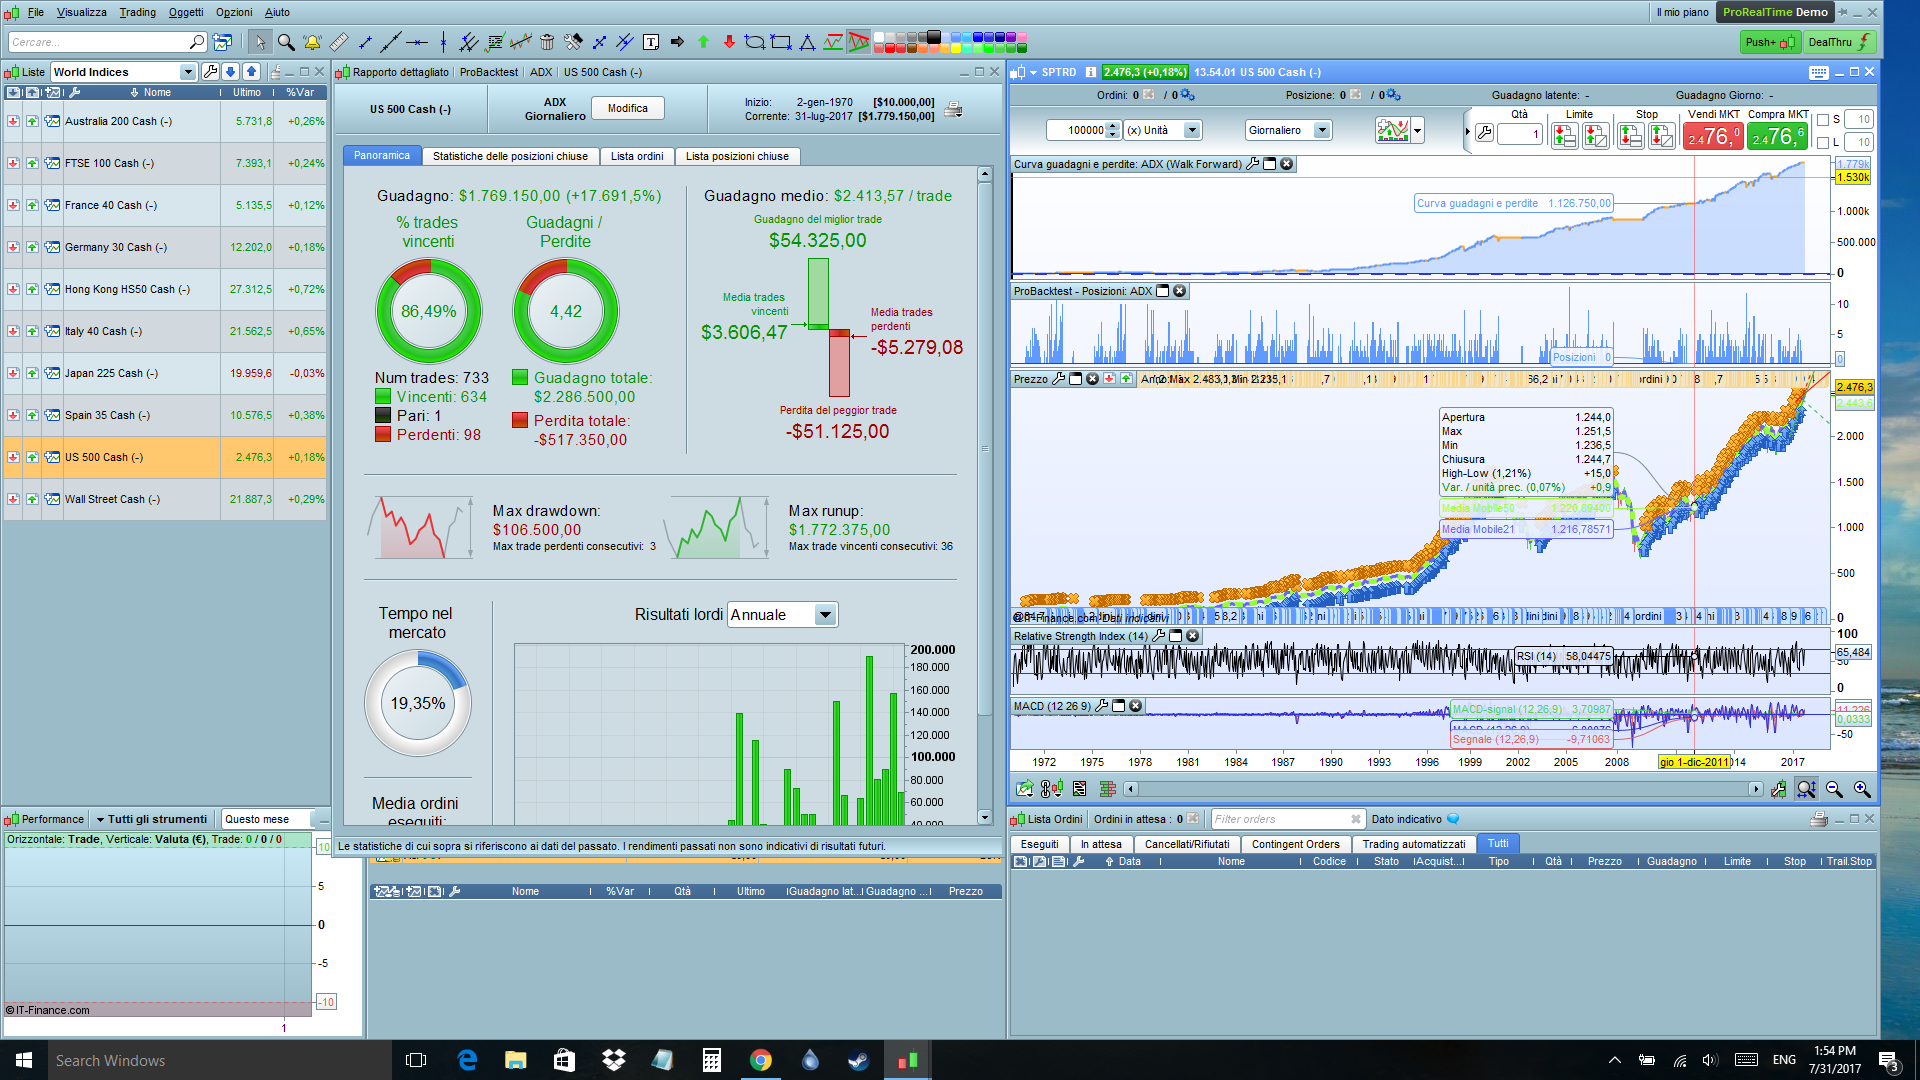This screenshot has height=1080, width=1920.
Task: Pick the black color swatch in palette
Action: click(x=933, y=37)
